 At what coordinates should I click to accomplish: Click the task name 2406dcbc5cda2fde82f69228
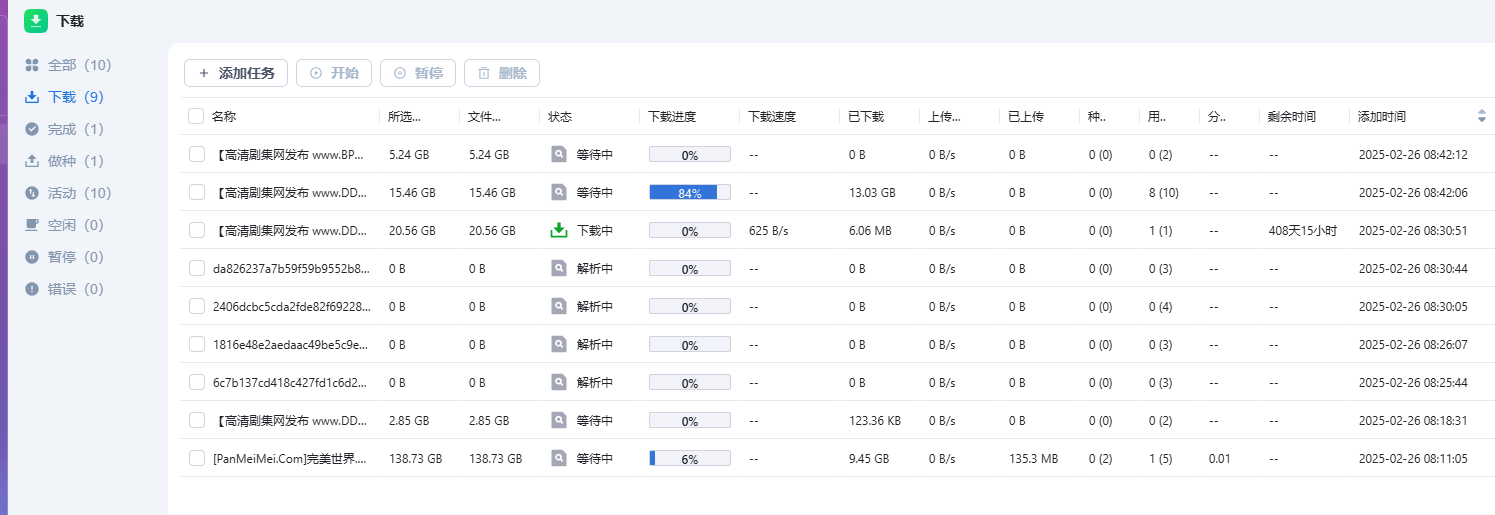point(291,306)
